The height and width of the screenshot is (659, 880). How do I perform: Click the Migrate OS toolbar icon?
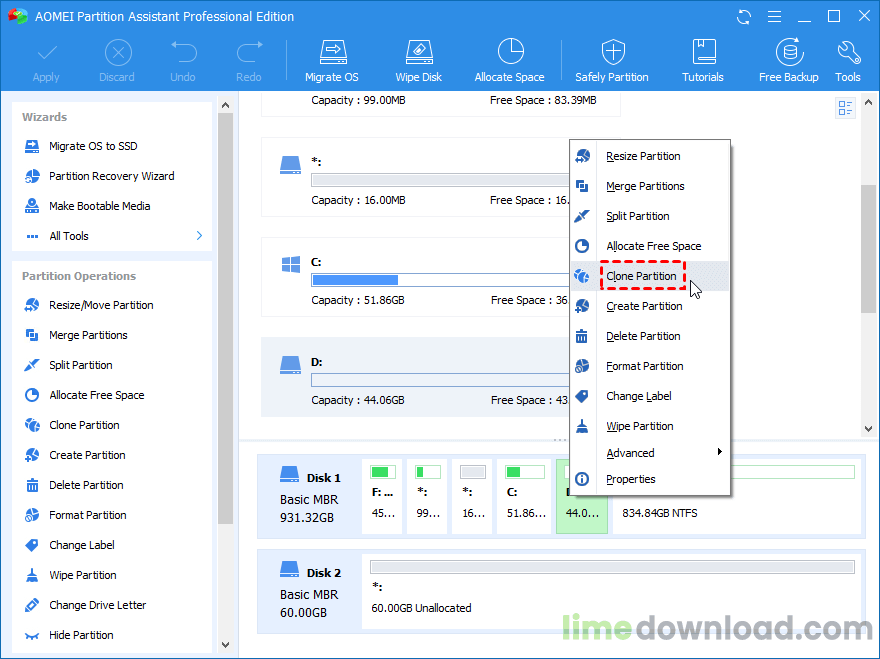[x=331, y=60]
